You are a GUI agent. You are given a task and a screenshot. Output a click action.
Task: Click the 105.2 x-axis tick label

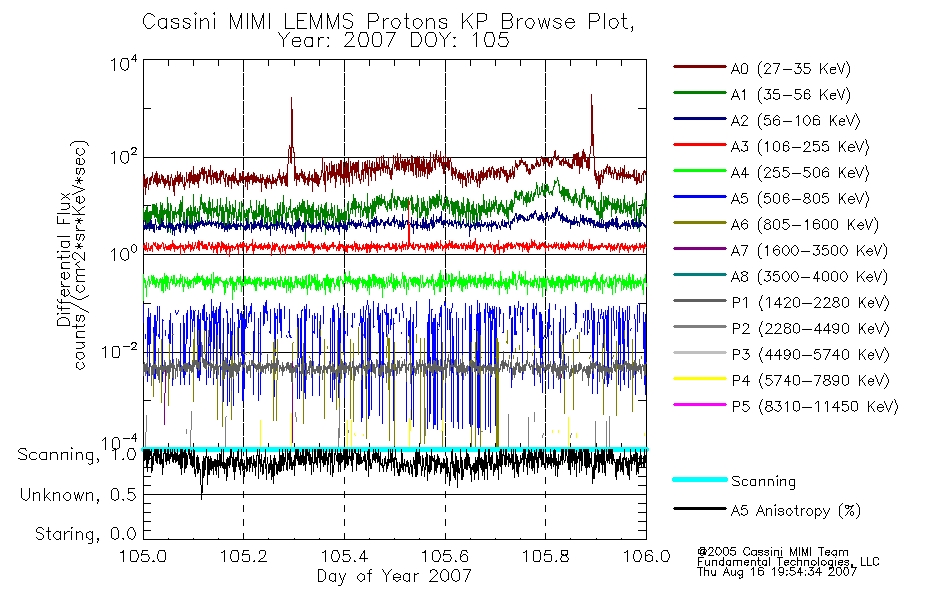[244, 556]
